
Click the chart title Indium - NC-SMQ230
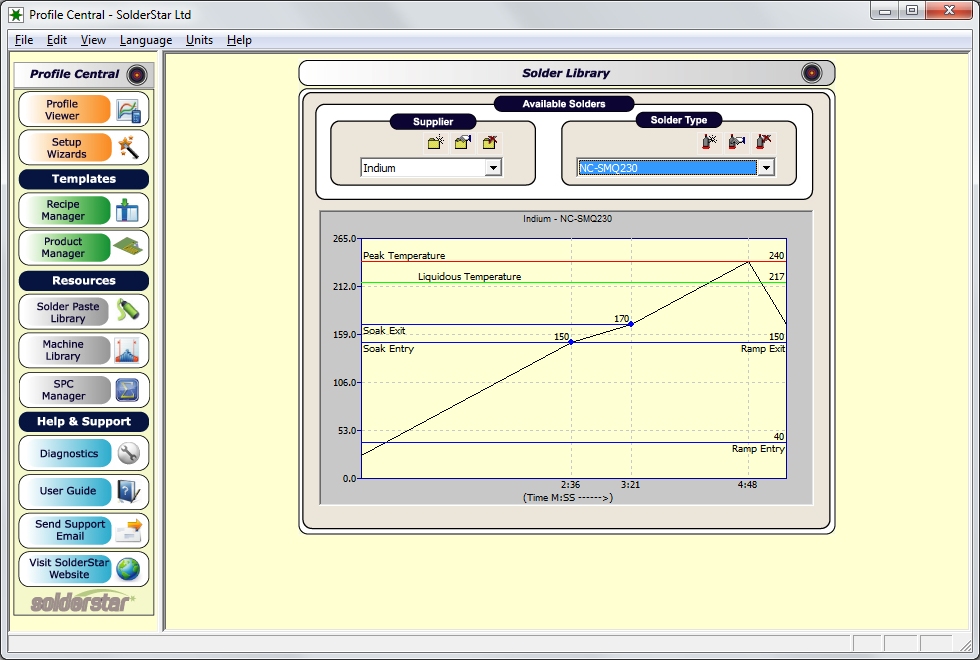click(568, 219)
